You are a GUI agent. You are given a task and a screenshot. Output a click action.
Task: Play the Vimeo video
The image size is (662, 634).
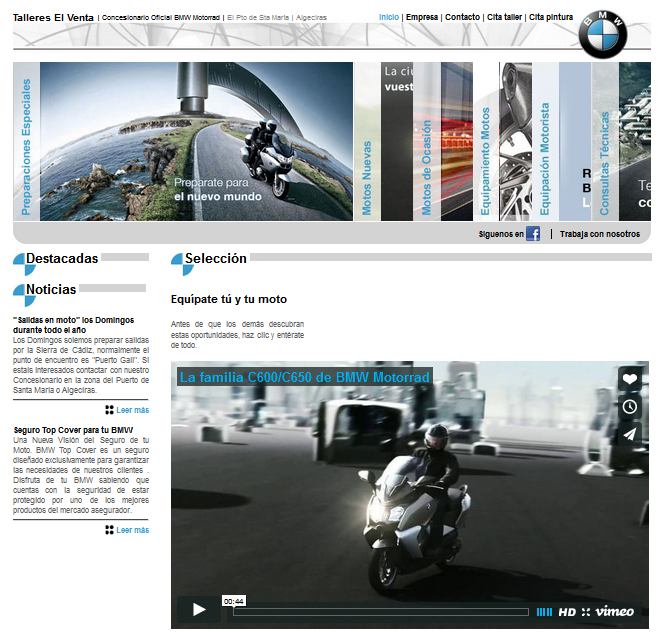199,609
